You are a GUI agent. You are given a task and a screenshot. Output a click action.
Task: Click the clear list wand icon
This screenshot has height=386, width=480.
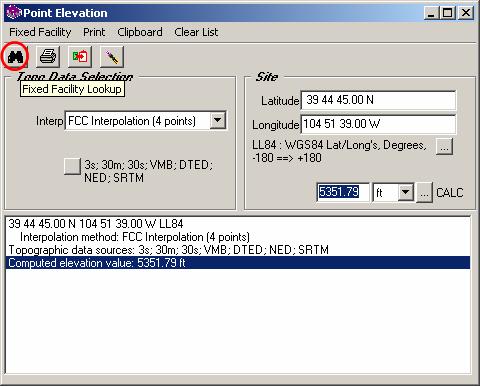coord(112,56)
